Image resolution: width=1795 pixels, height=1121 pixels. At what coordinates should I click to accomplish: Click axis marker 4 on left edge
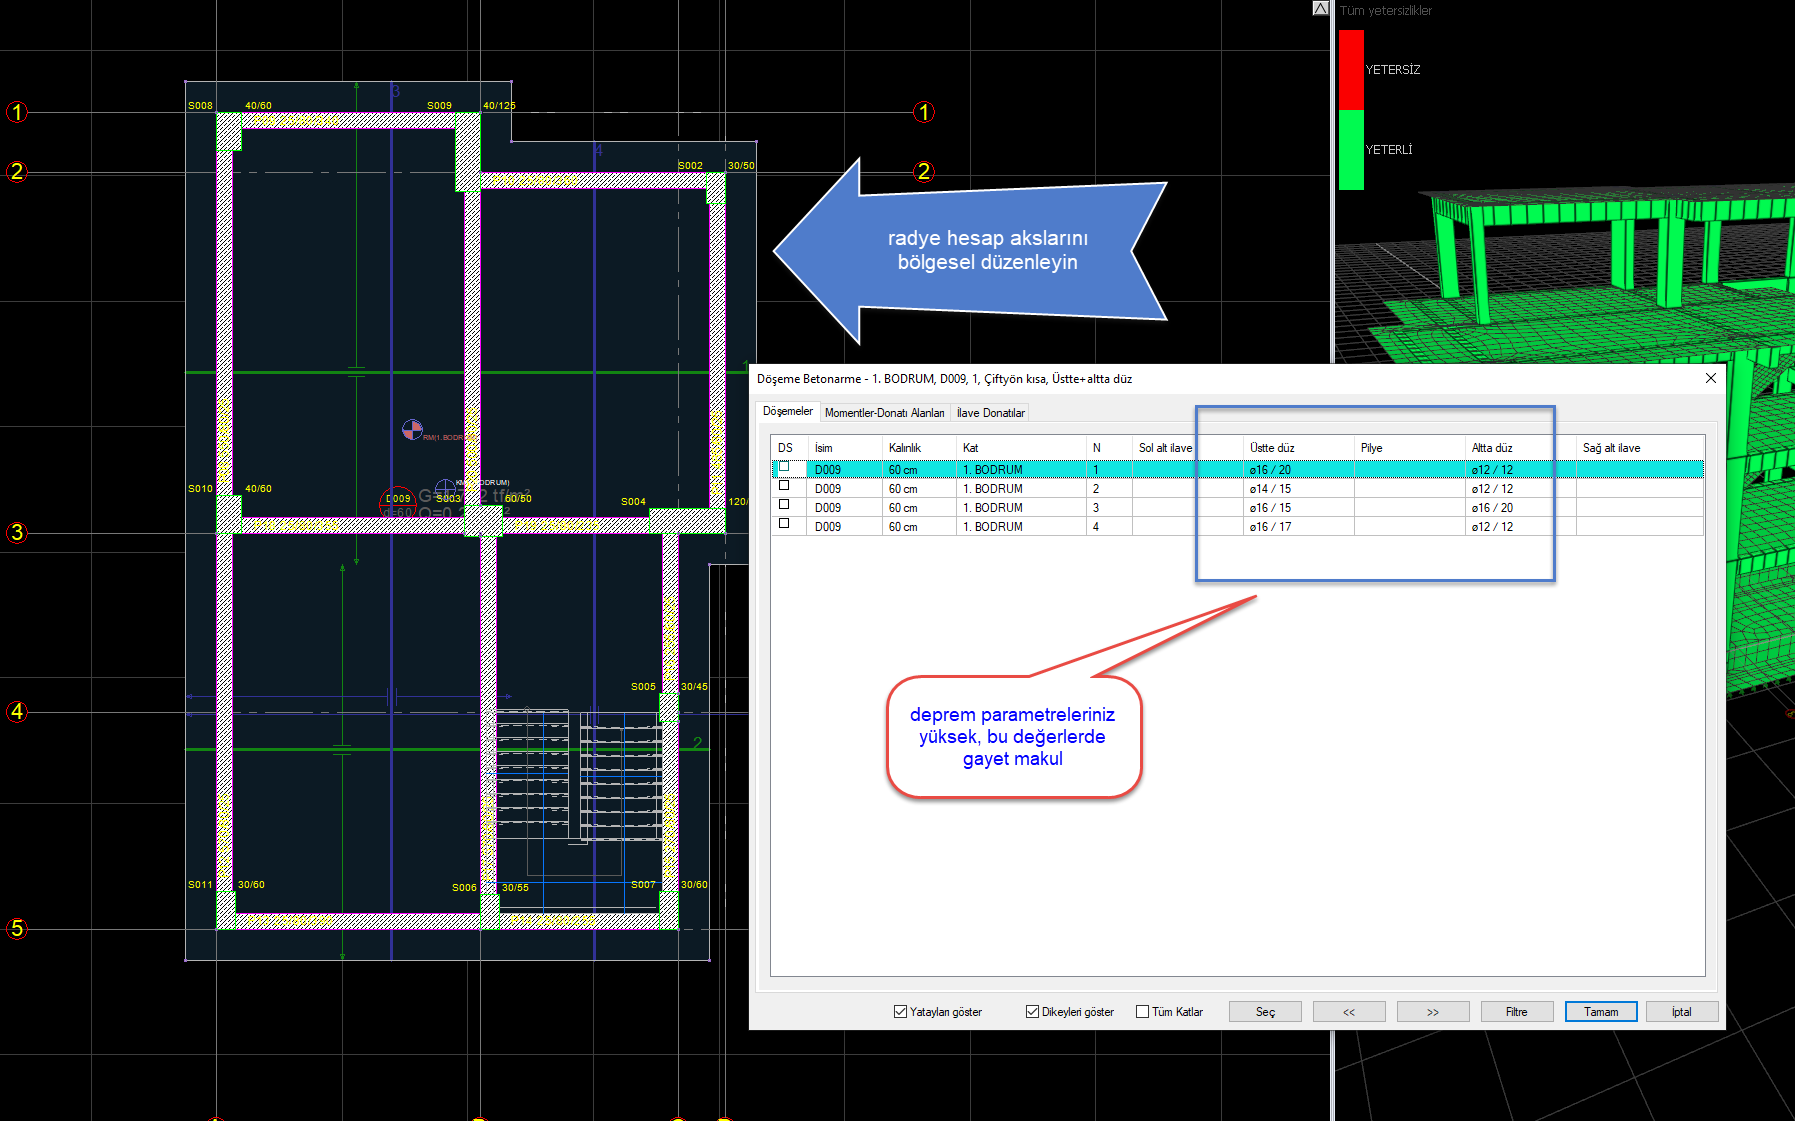16,712
